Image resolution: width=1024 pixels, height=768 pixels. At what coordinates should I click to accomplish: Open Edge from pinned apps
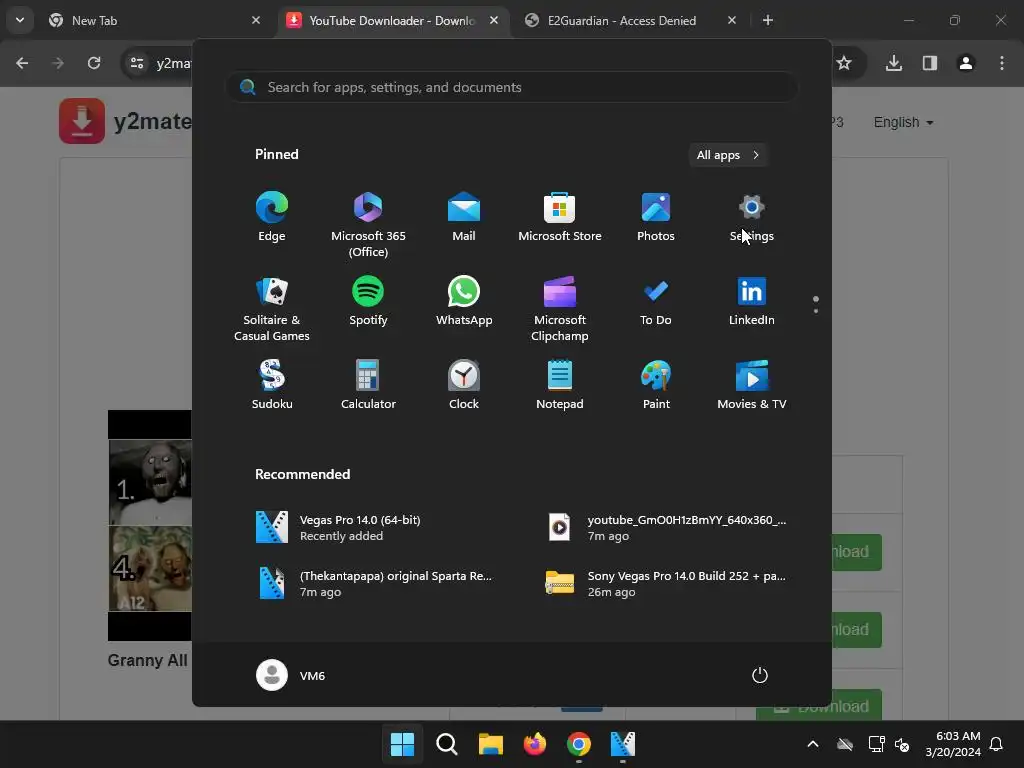click(x=272, y=217)
